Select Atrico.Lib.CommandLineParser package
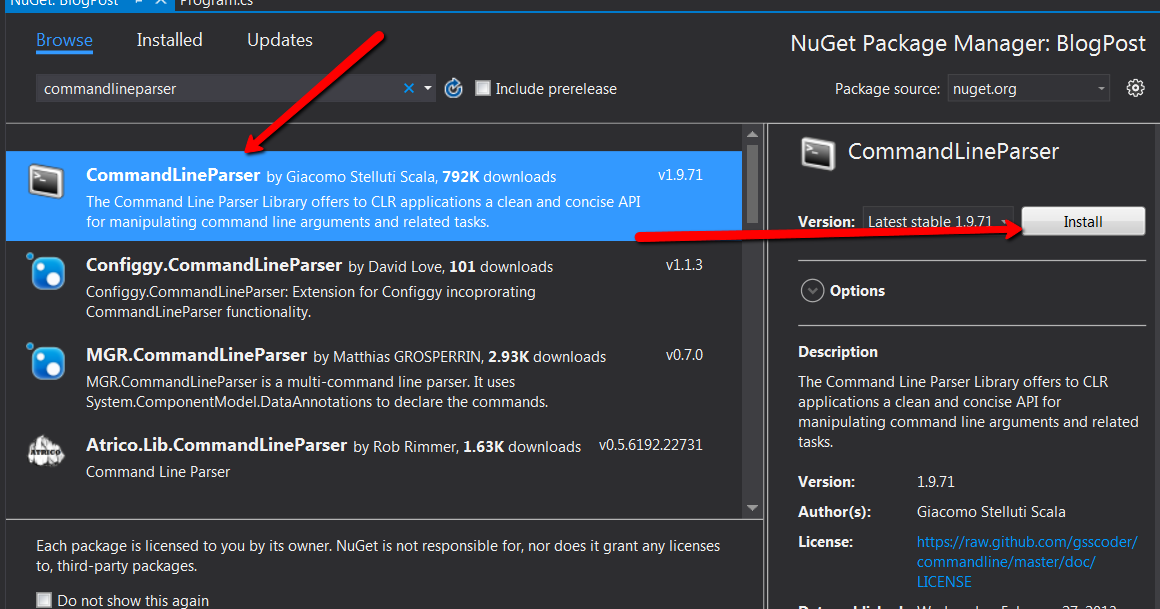Viewport: 1160px width, 609px height. point(374,460)
